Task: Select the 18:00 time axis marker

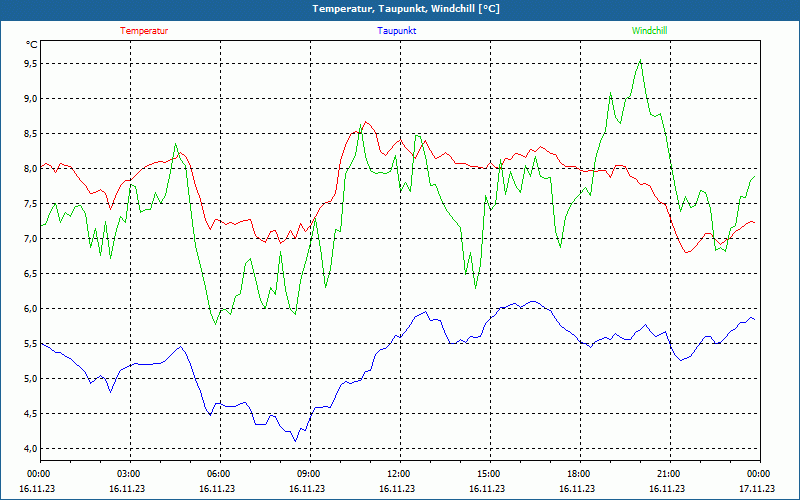Action: [x=579, y=474]
